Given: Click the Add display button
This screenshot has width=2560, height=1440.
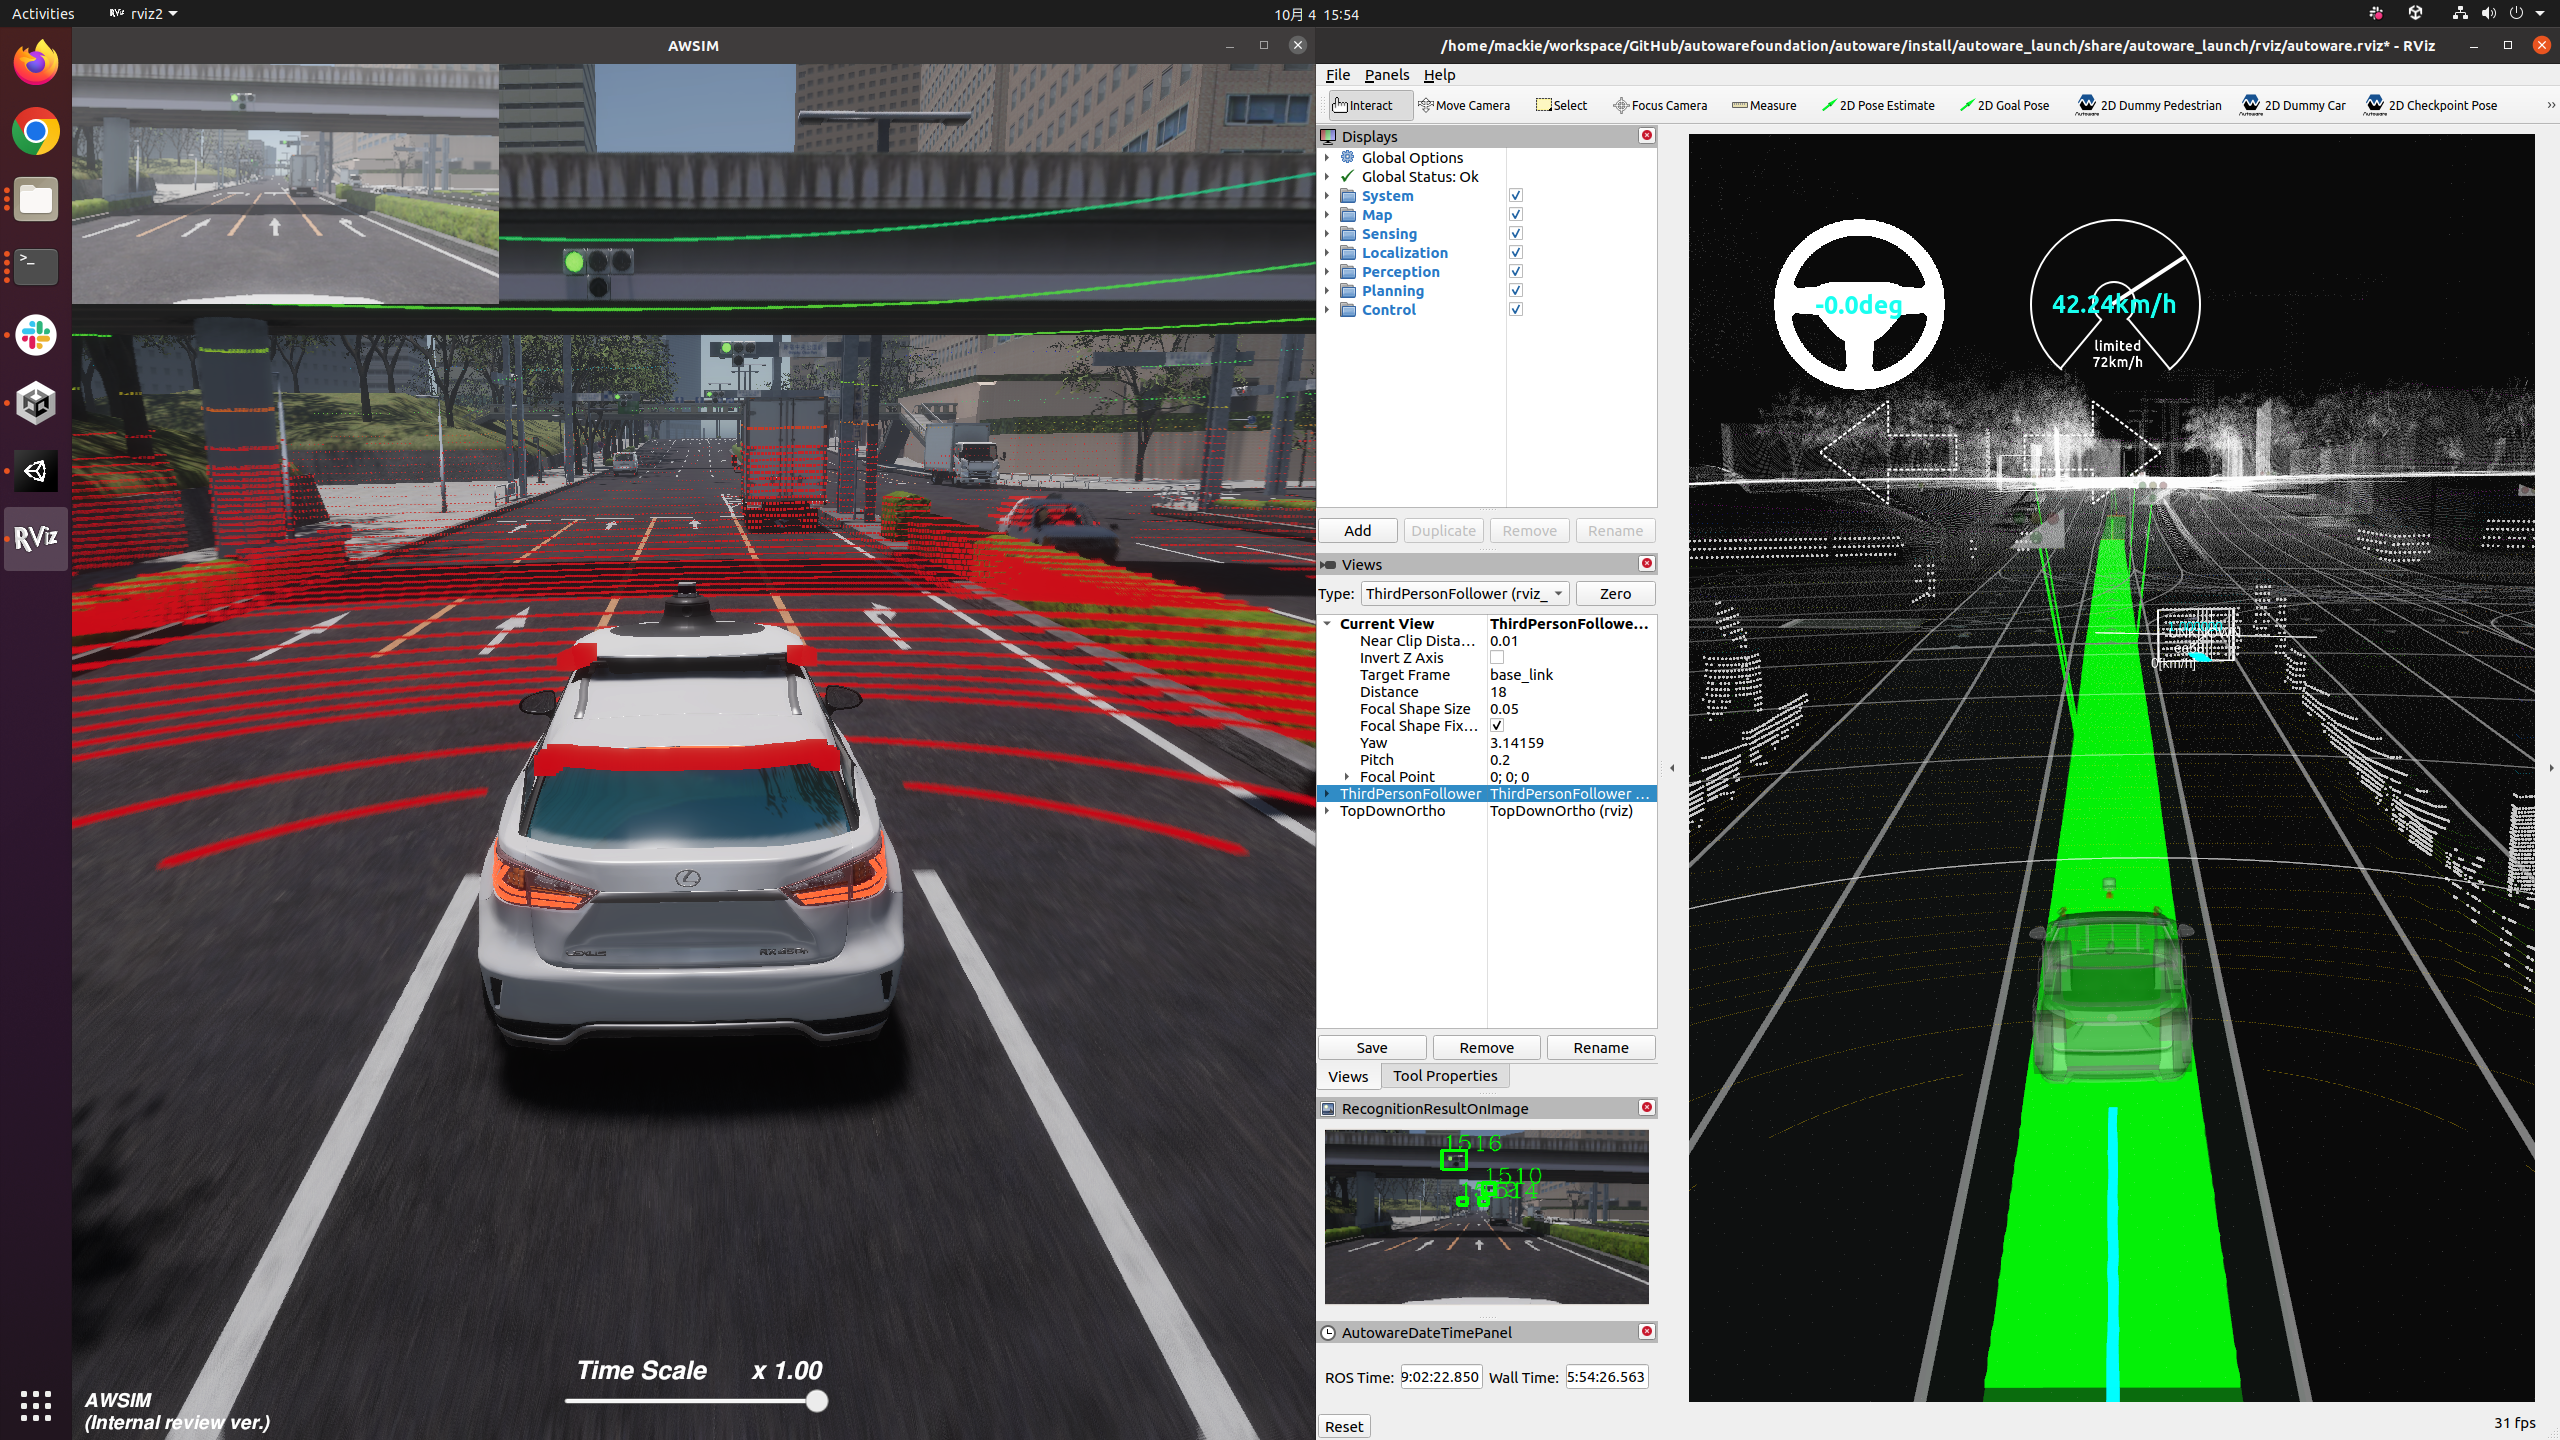Looking at the screenshot, I should (x=1357, y=531).
